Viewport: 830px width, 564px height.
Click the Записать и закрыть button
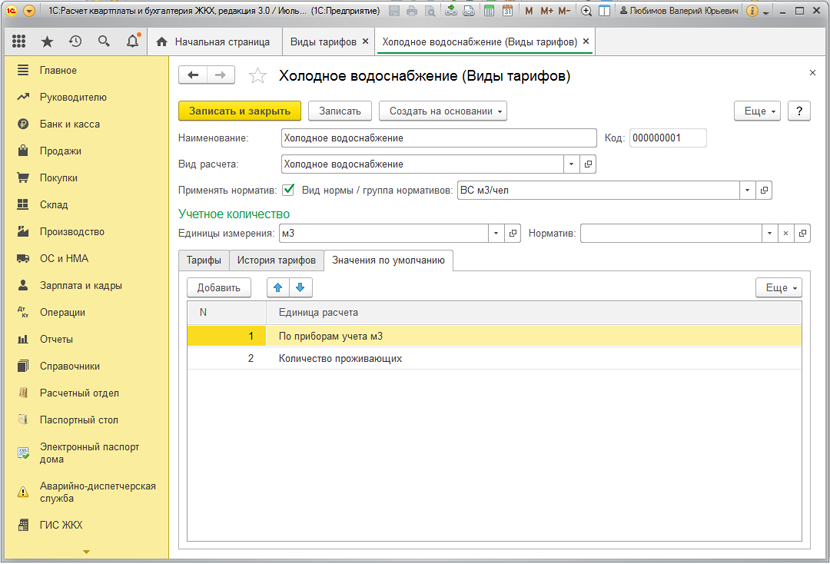pyautogui.click(x=239, y=111)
